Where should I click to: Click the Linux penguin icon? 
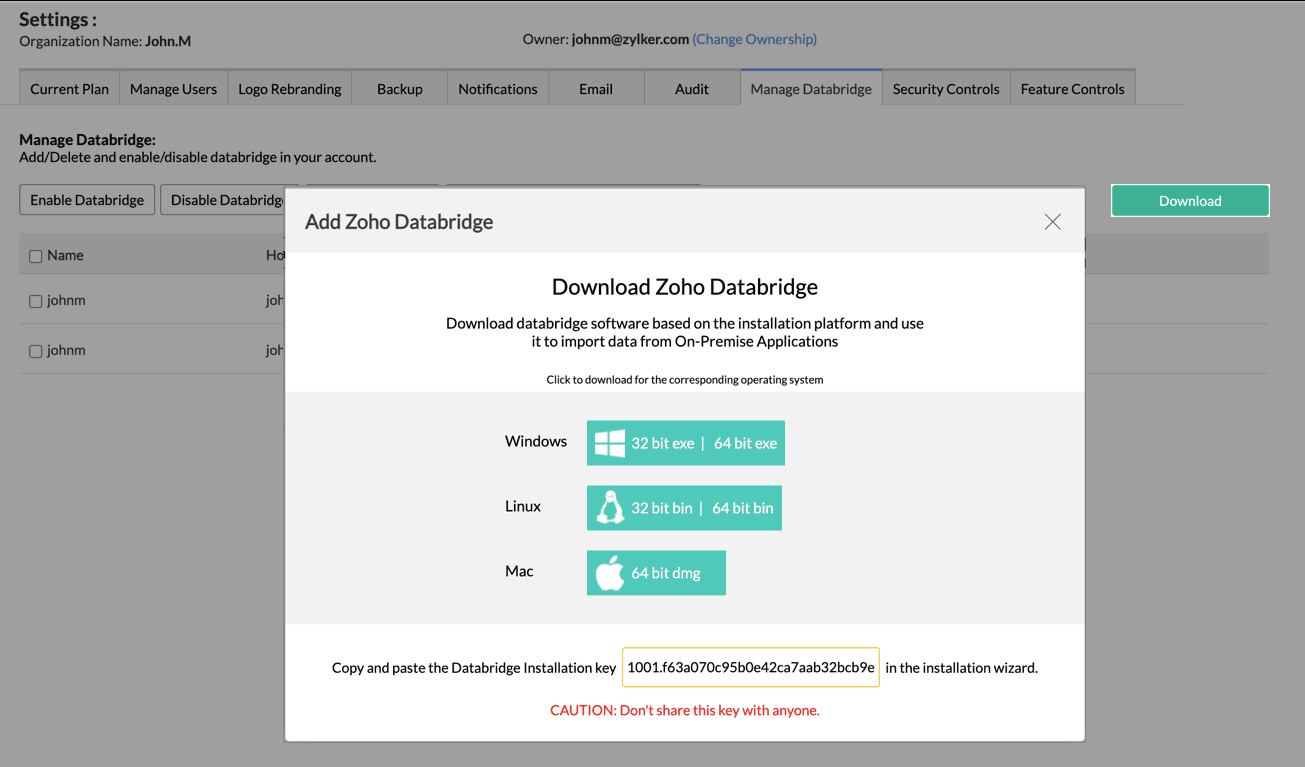[x=609, y=508]
